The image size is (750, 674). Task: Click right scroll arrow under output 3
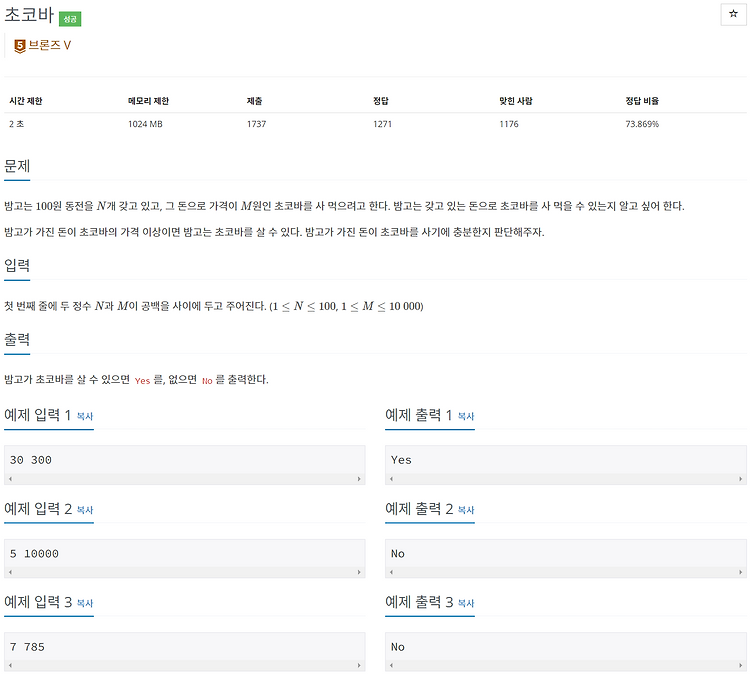(740, 665)
